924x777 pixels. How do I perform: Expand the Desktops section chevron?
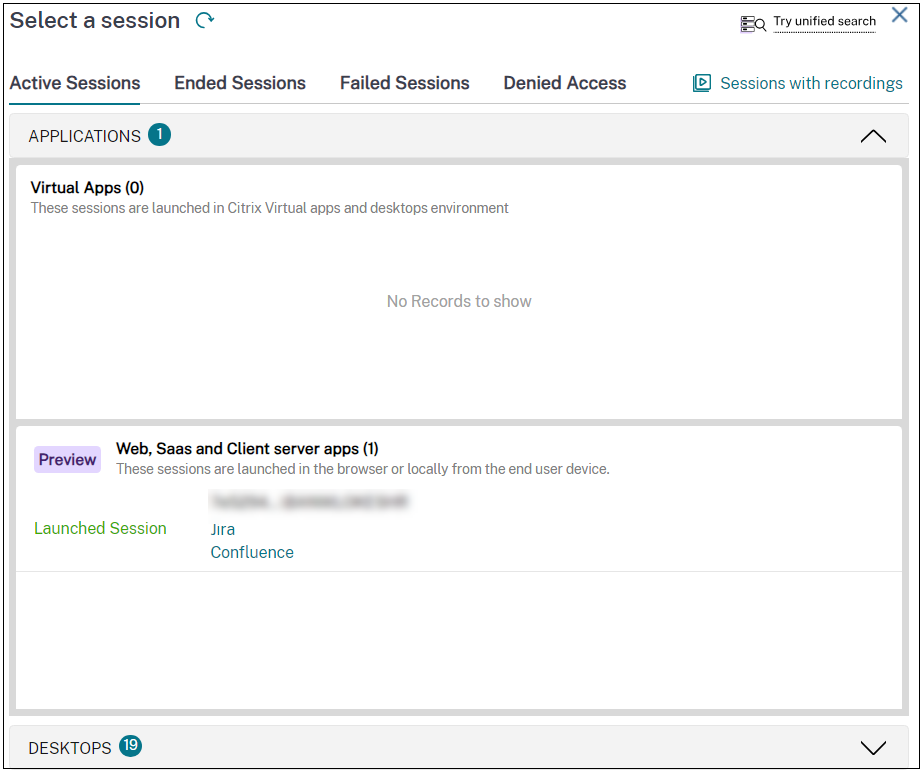pyautogui.click(x=873, y=748)
